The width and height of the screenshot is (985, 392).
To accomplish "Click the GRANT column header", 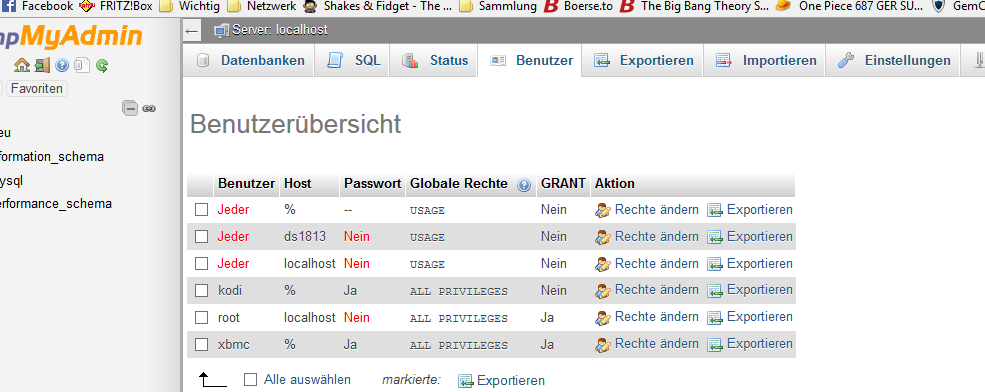I will coord(563,184).
